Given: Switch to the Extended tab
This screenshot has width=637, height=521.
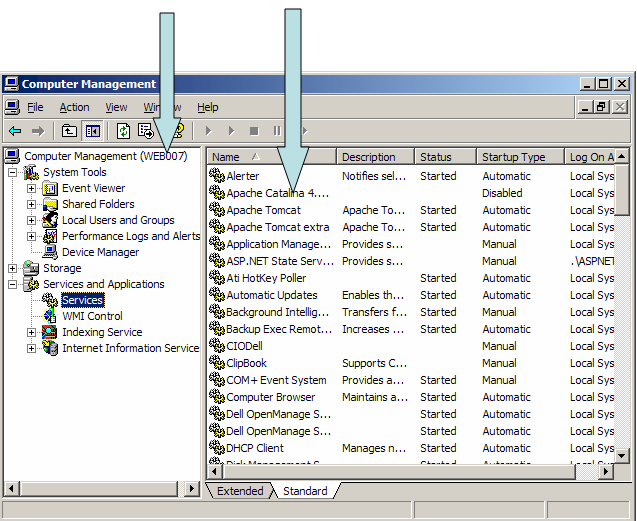Looking at the screenshot, I should point(240,491).
